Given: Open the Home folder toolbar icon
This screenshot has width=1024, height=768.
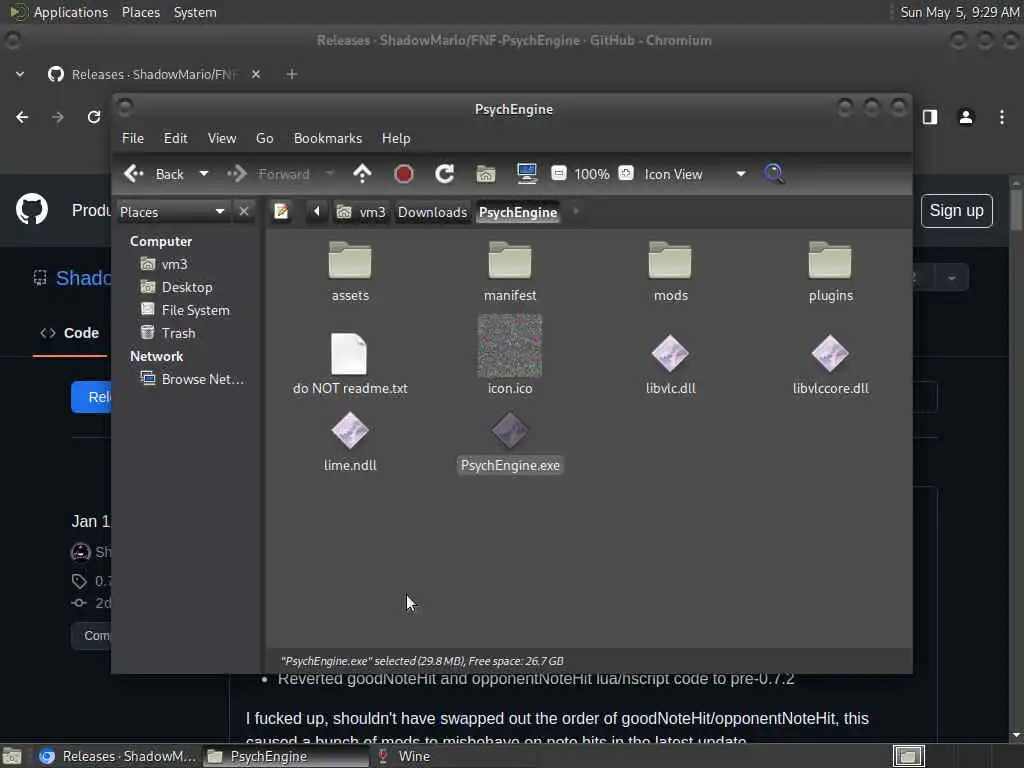Looking at the screenshot, I should [486, 174].
